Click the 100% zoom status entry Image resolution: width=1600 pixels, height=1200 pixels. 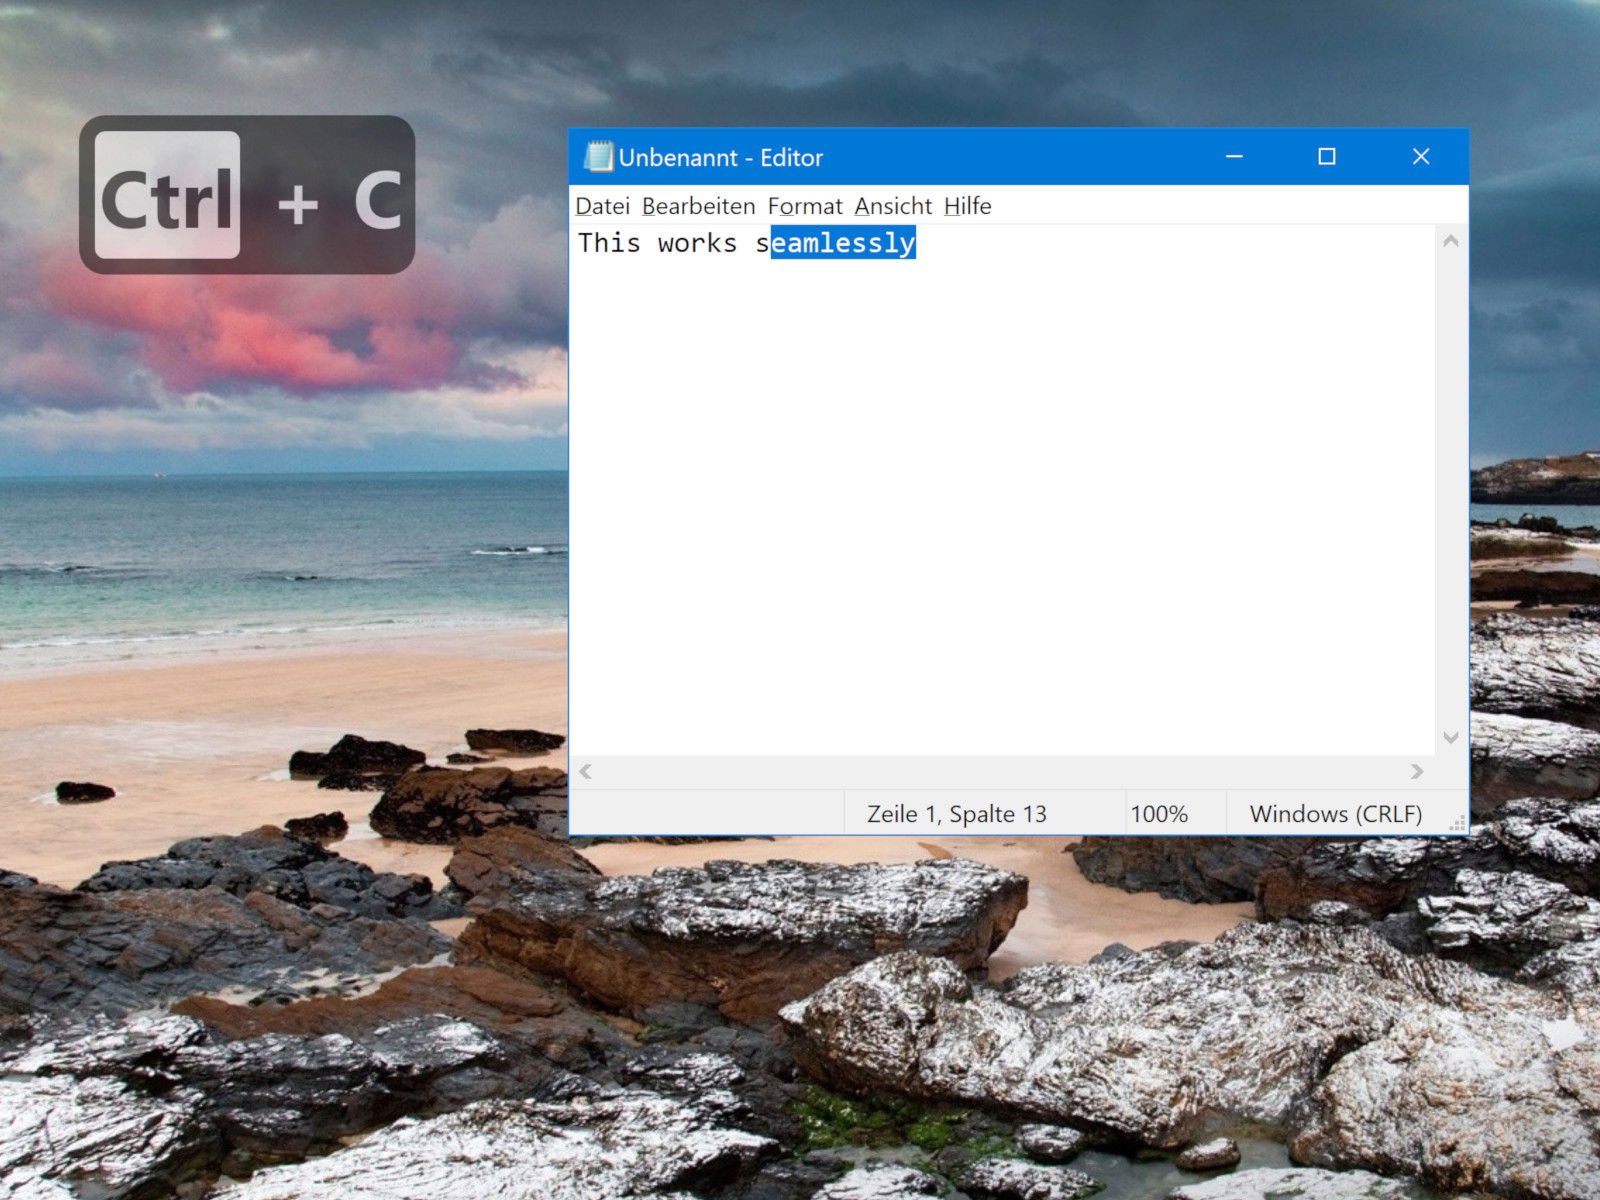pyautogui.click(x=1159, y=814)
